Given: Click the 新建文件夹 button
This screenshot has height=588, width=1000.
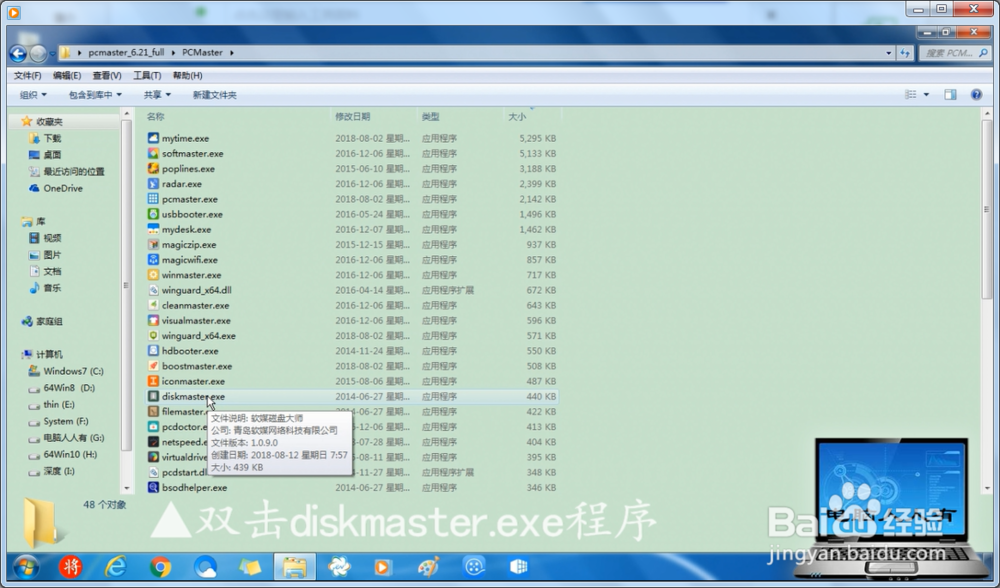Looking at the screenshot, I should click(x=214, y=94).
